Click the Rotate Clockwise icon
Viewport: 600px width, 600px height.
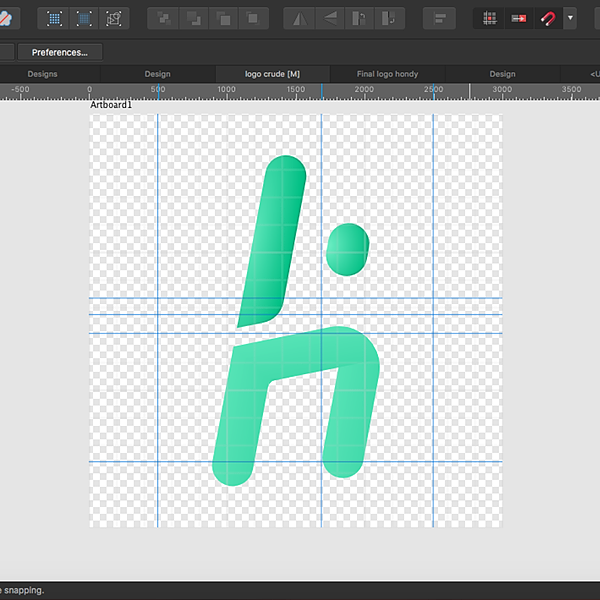tap(390, 18)
